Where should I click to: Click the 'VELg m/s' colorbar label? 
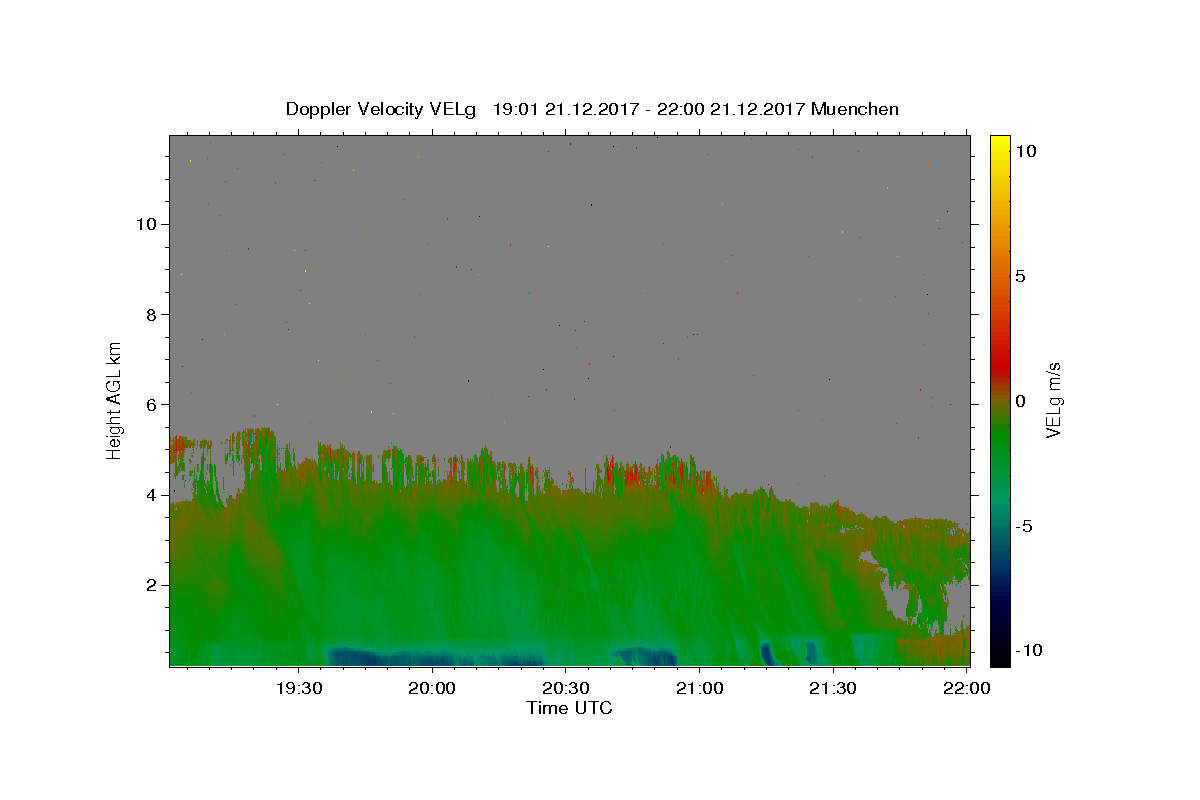pyautogui.click(x=1053, y=400)
